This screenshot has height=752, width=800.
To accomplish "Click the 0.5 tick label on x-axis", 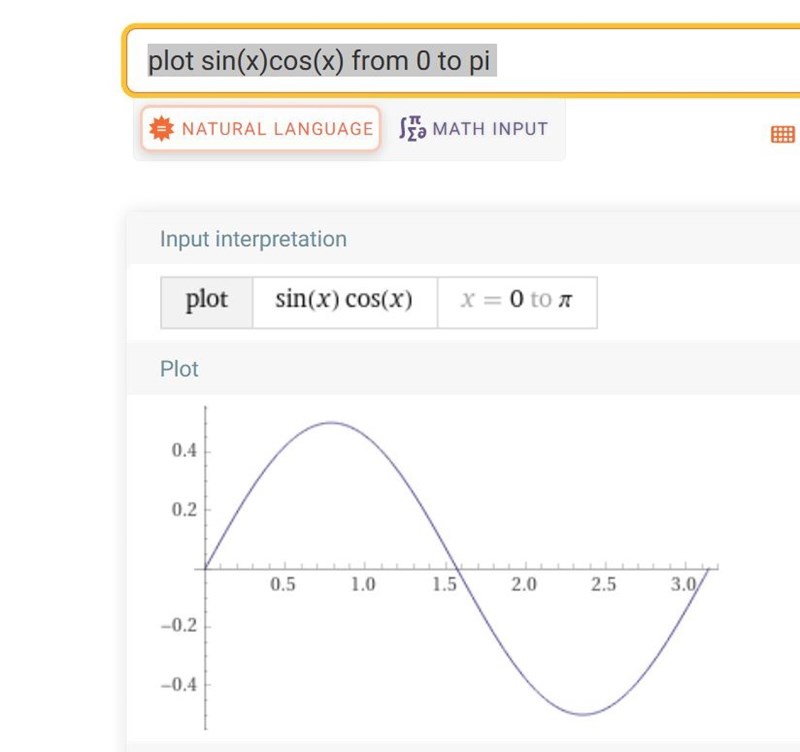I will click(x=283, y=585).
